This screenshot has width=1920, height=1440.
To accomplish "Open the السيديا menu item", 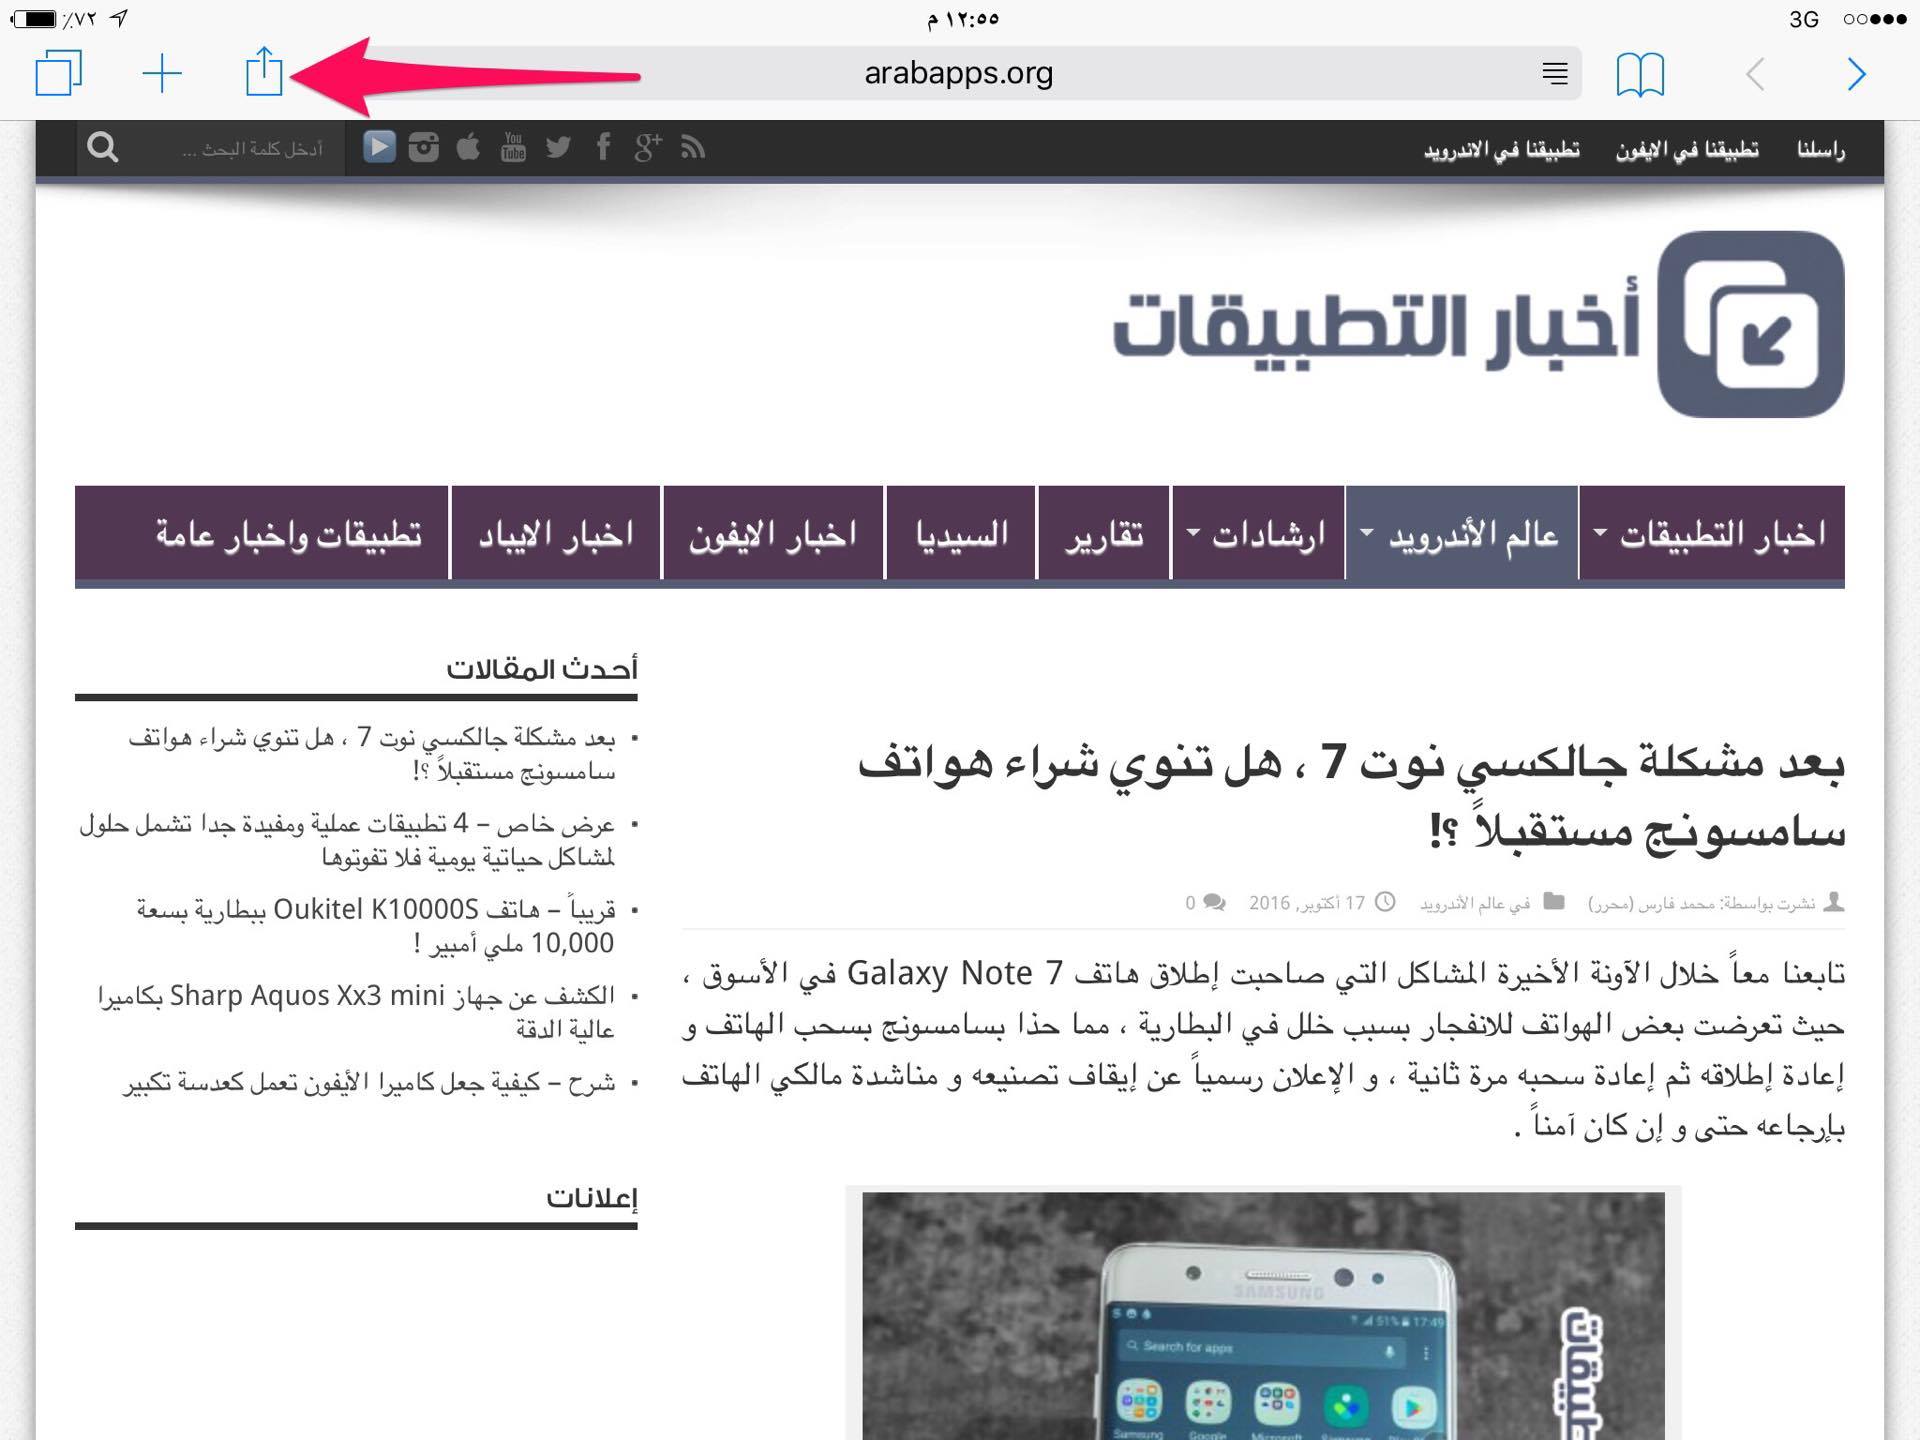I will tap(961, 533).
